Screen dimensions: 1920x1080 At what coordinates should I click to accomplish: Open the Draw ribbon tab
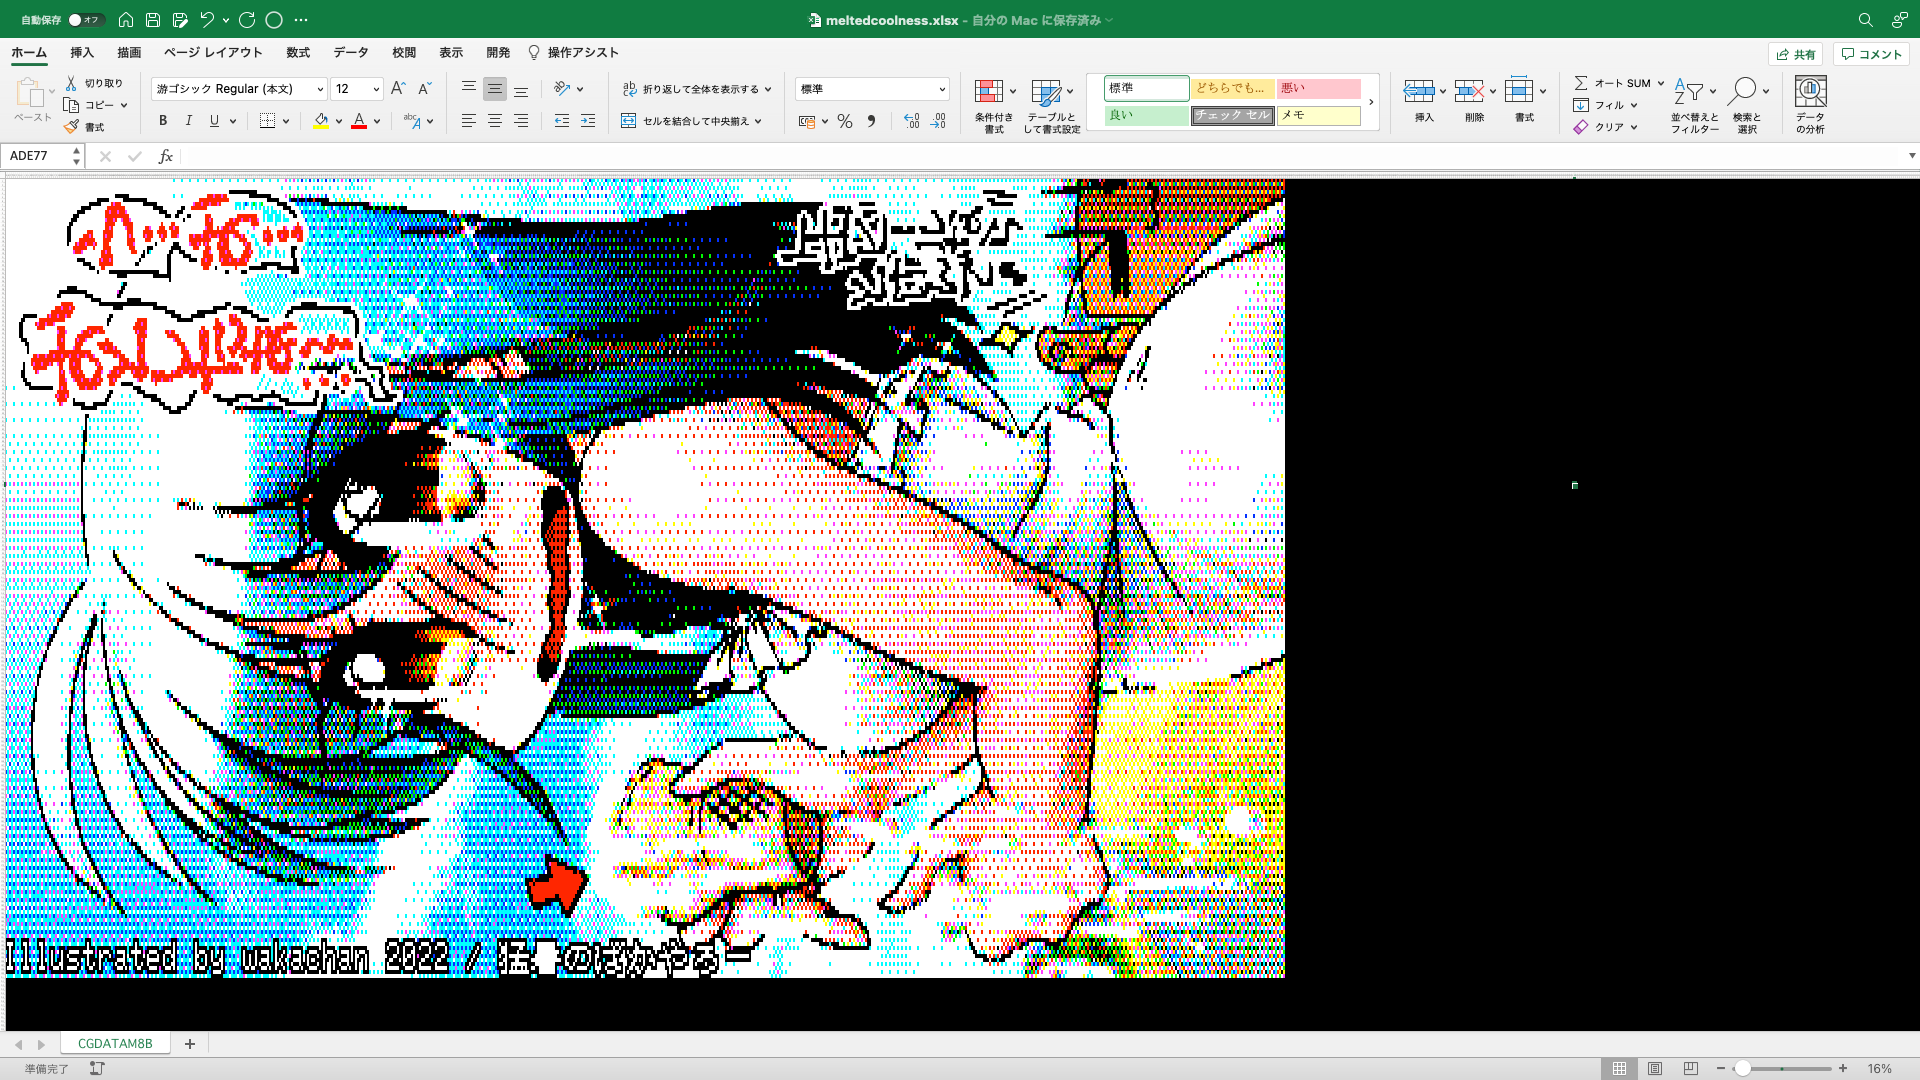pos(129,52)
